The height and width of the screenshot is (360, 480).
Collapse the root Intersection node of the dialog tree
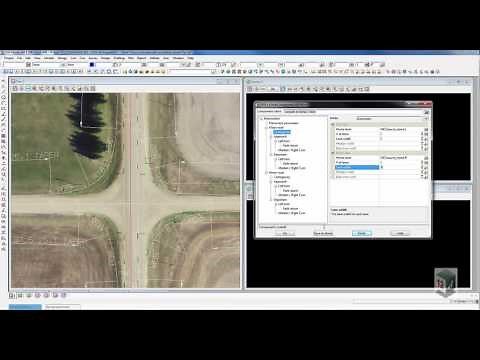click(x=261, y=119)
